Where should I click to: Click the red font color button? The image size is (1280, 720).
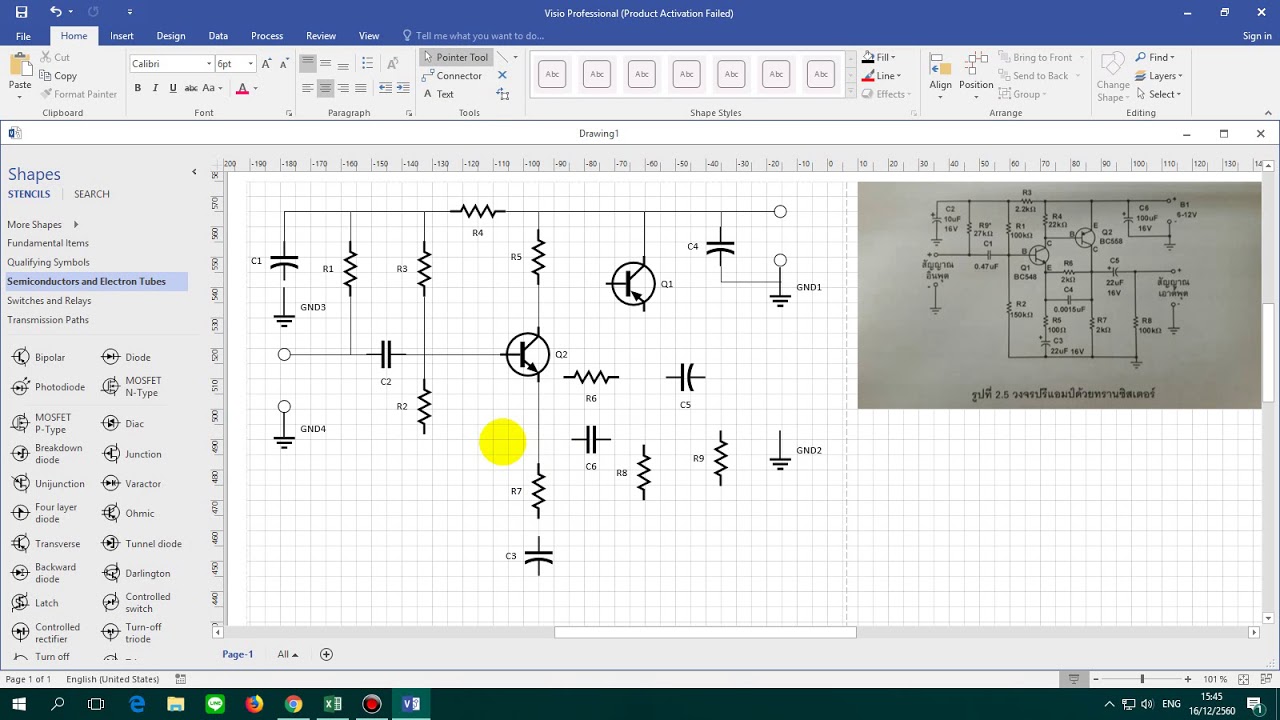pos(242,88)
